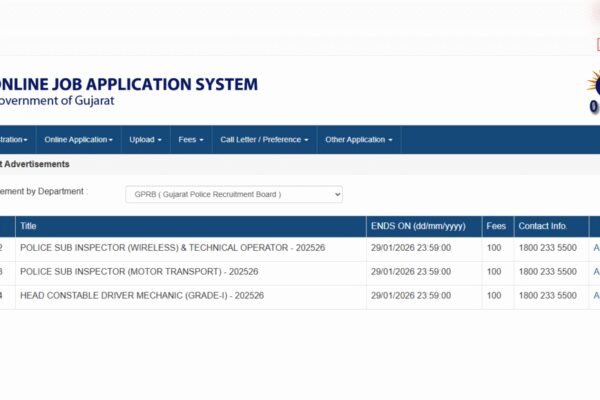Expand the GPRB department dropdown

coord(234,194)
